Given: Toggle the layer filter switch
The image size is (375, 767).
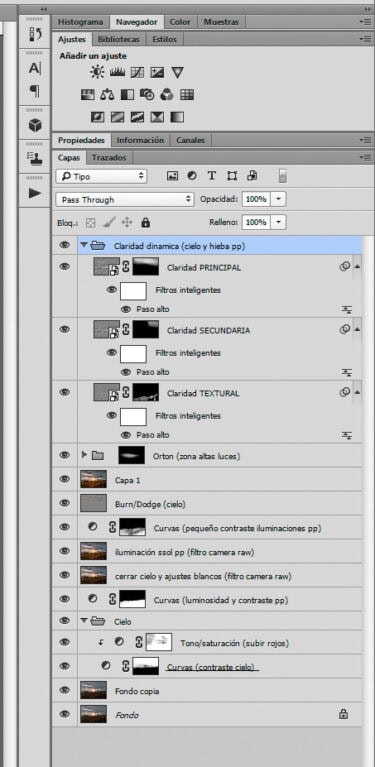Looking at the screenshot, I should [283, 176].
